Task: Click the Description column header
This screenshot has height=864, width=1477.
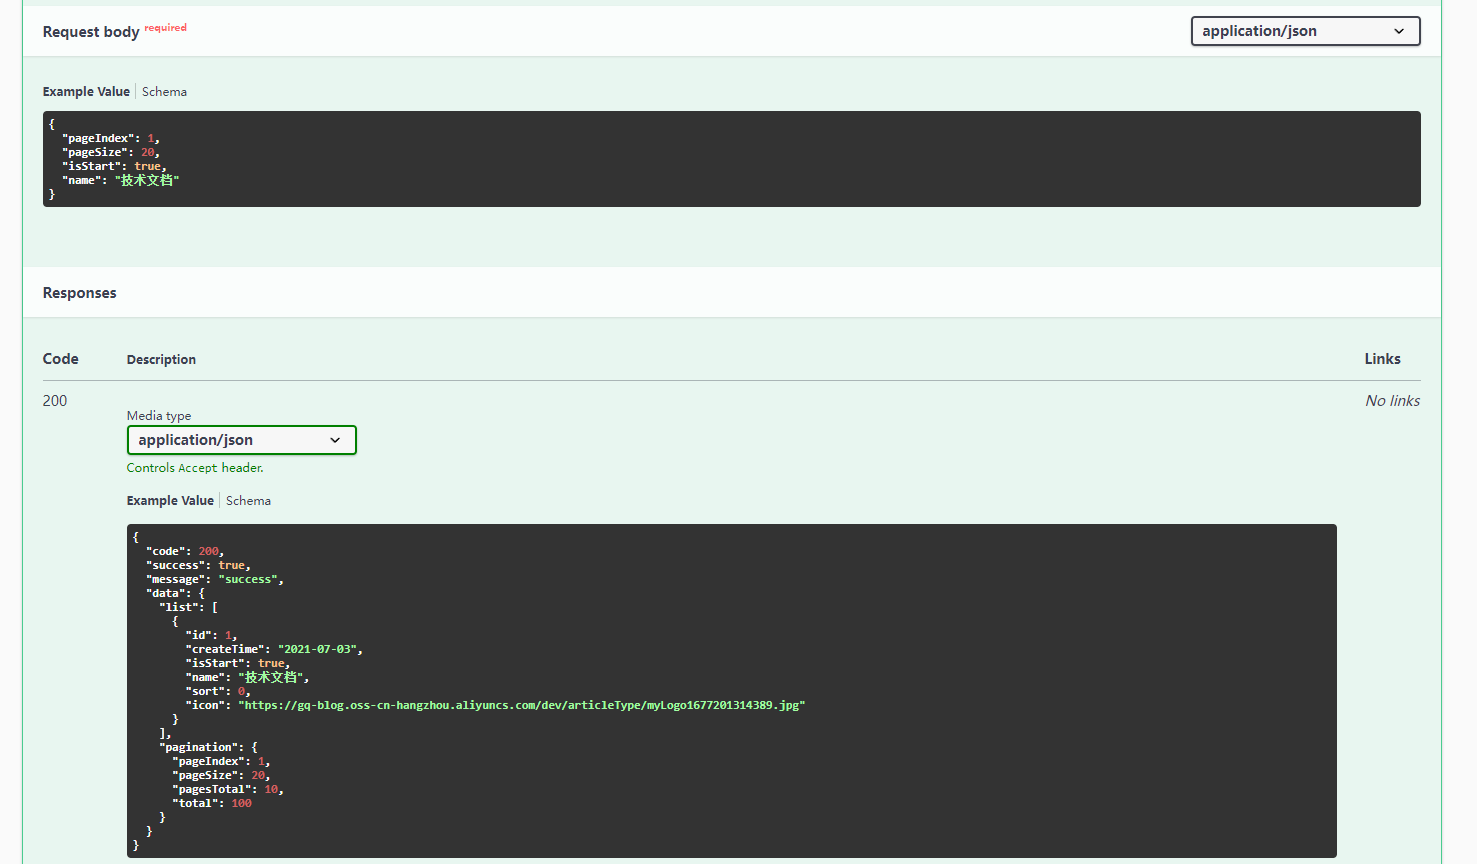Action: pyautogui.click(x=161, y=360)
